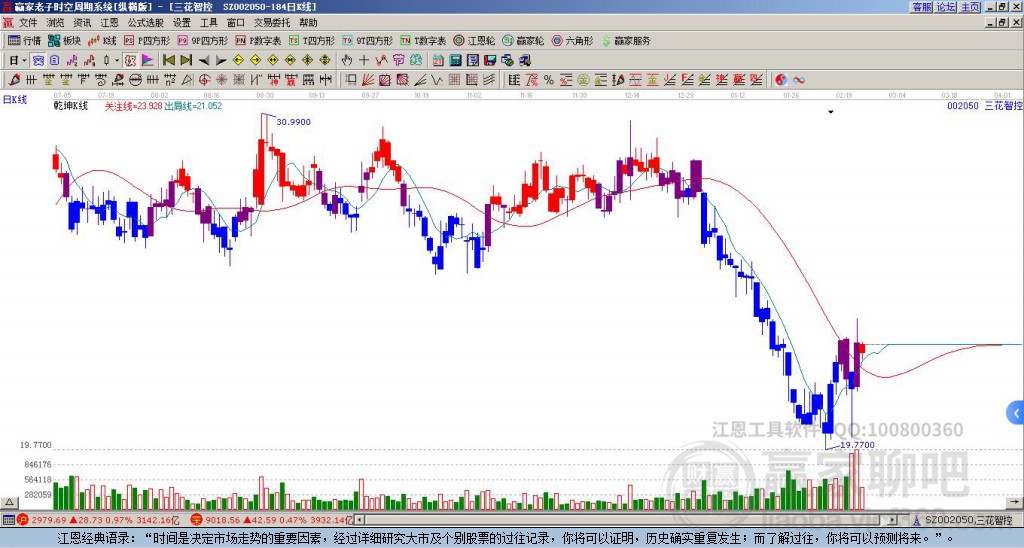Click the infinity wave icon
1024x548 pixels.
pyautogui.click(x=798, y=80)
